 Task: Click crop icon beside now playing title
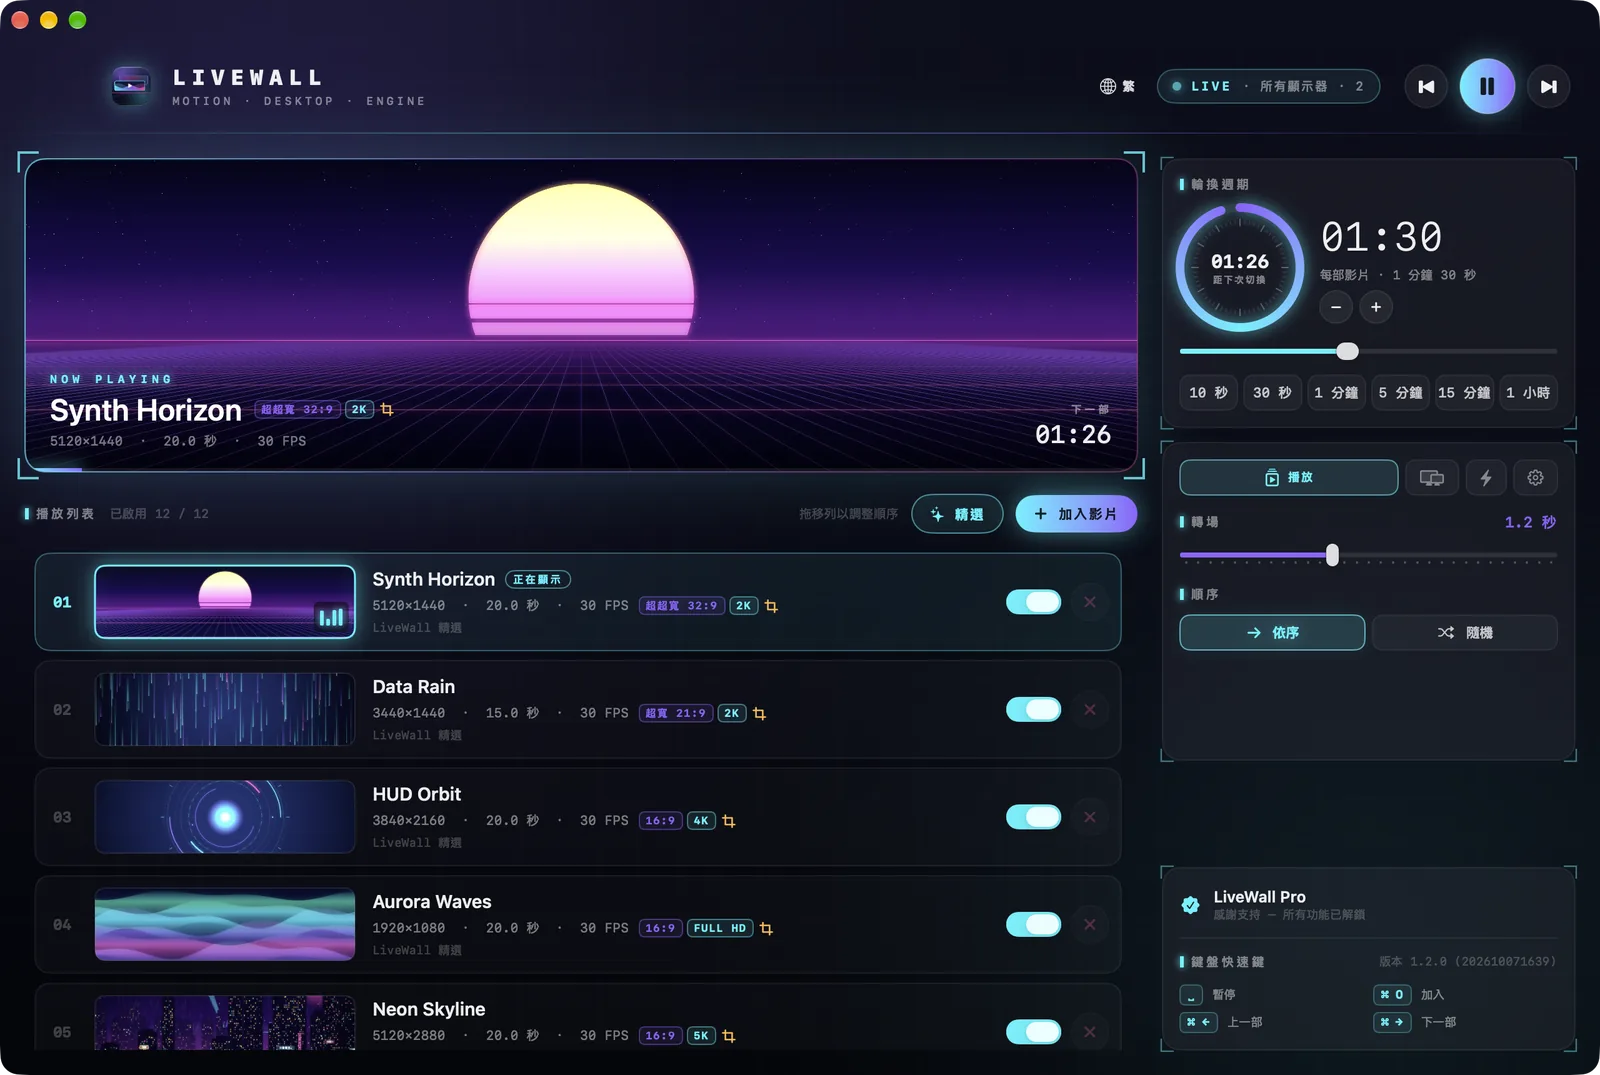387,409
